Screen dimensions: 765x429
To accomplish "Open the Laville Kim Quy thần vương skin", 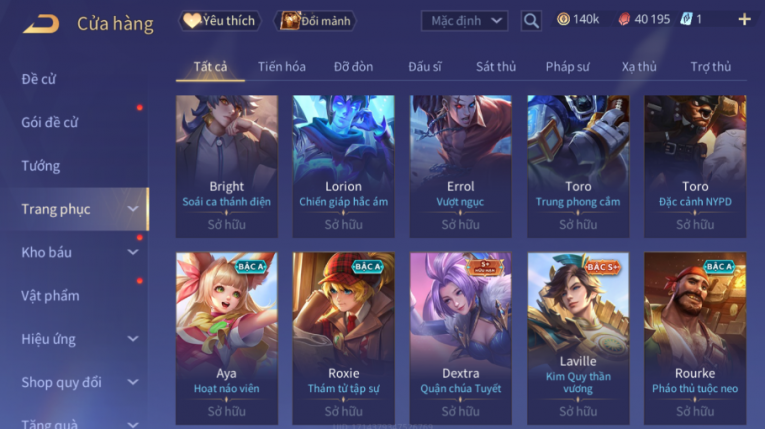I will 578,338.
